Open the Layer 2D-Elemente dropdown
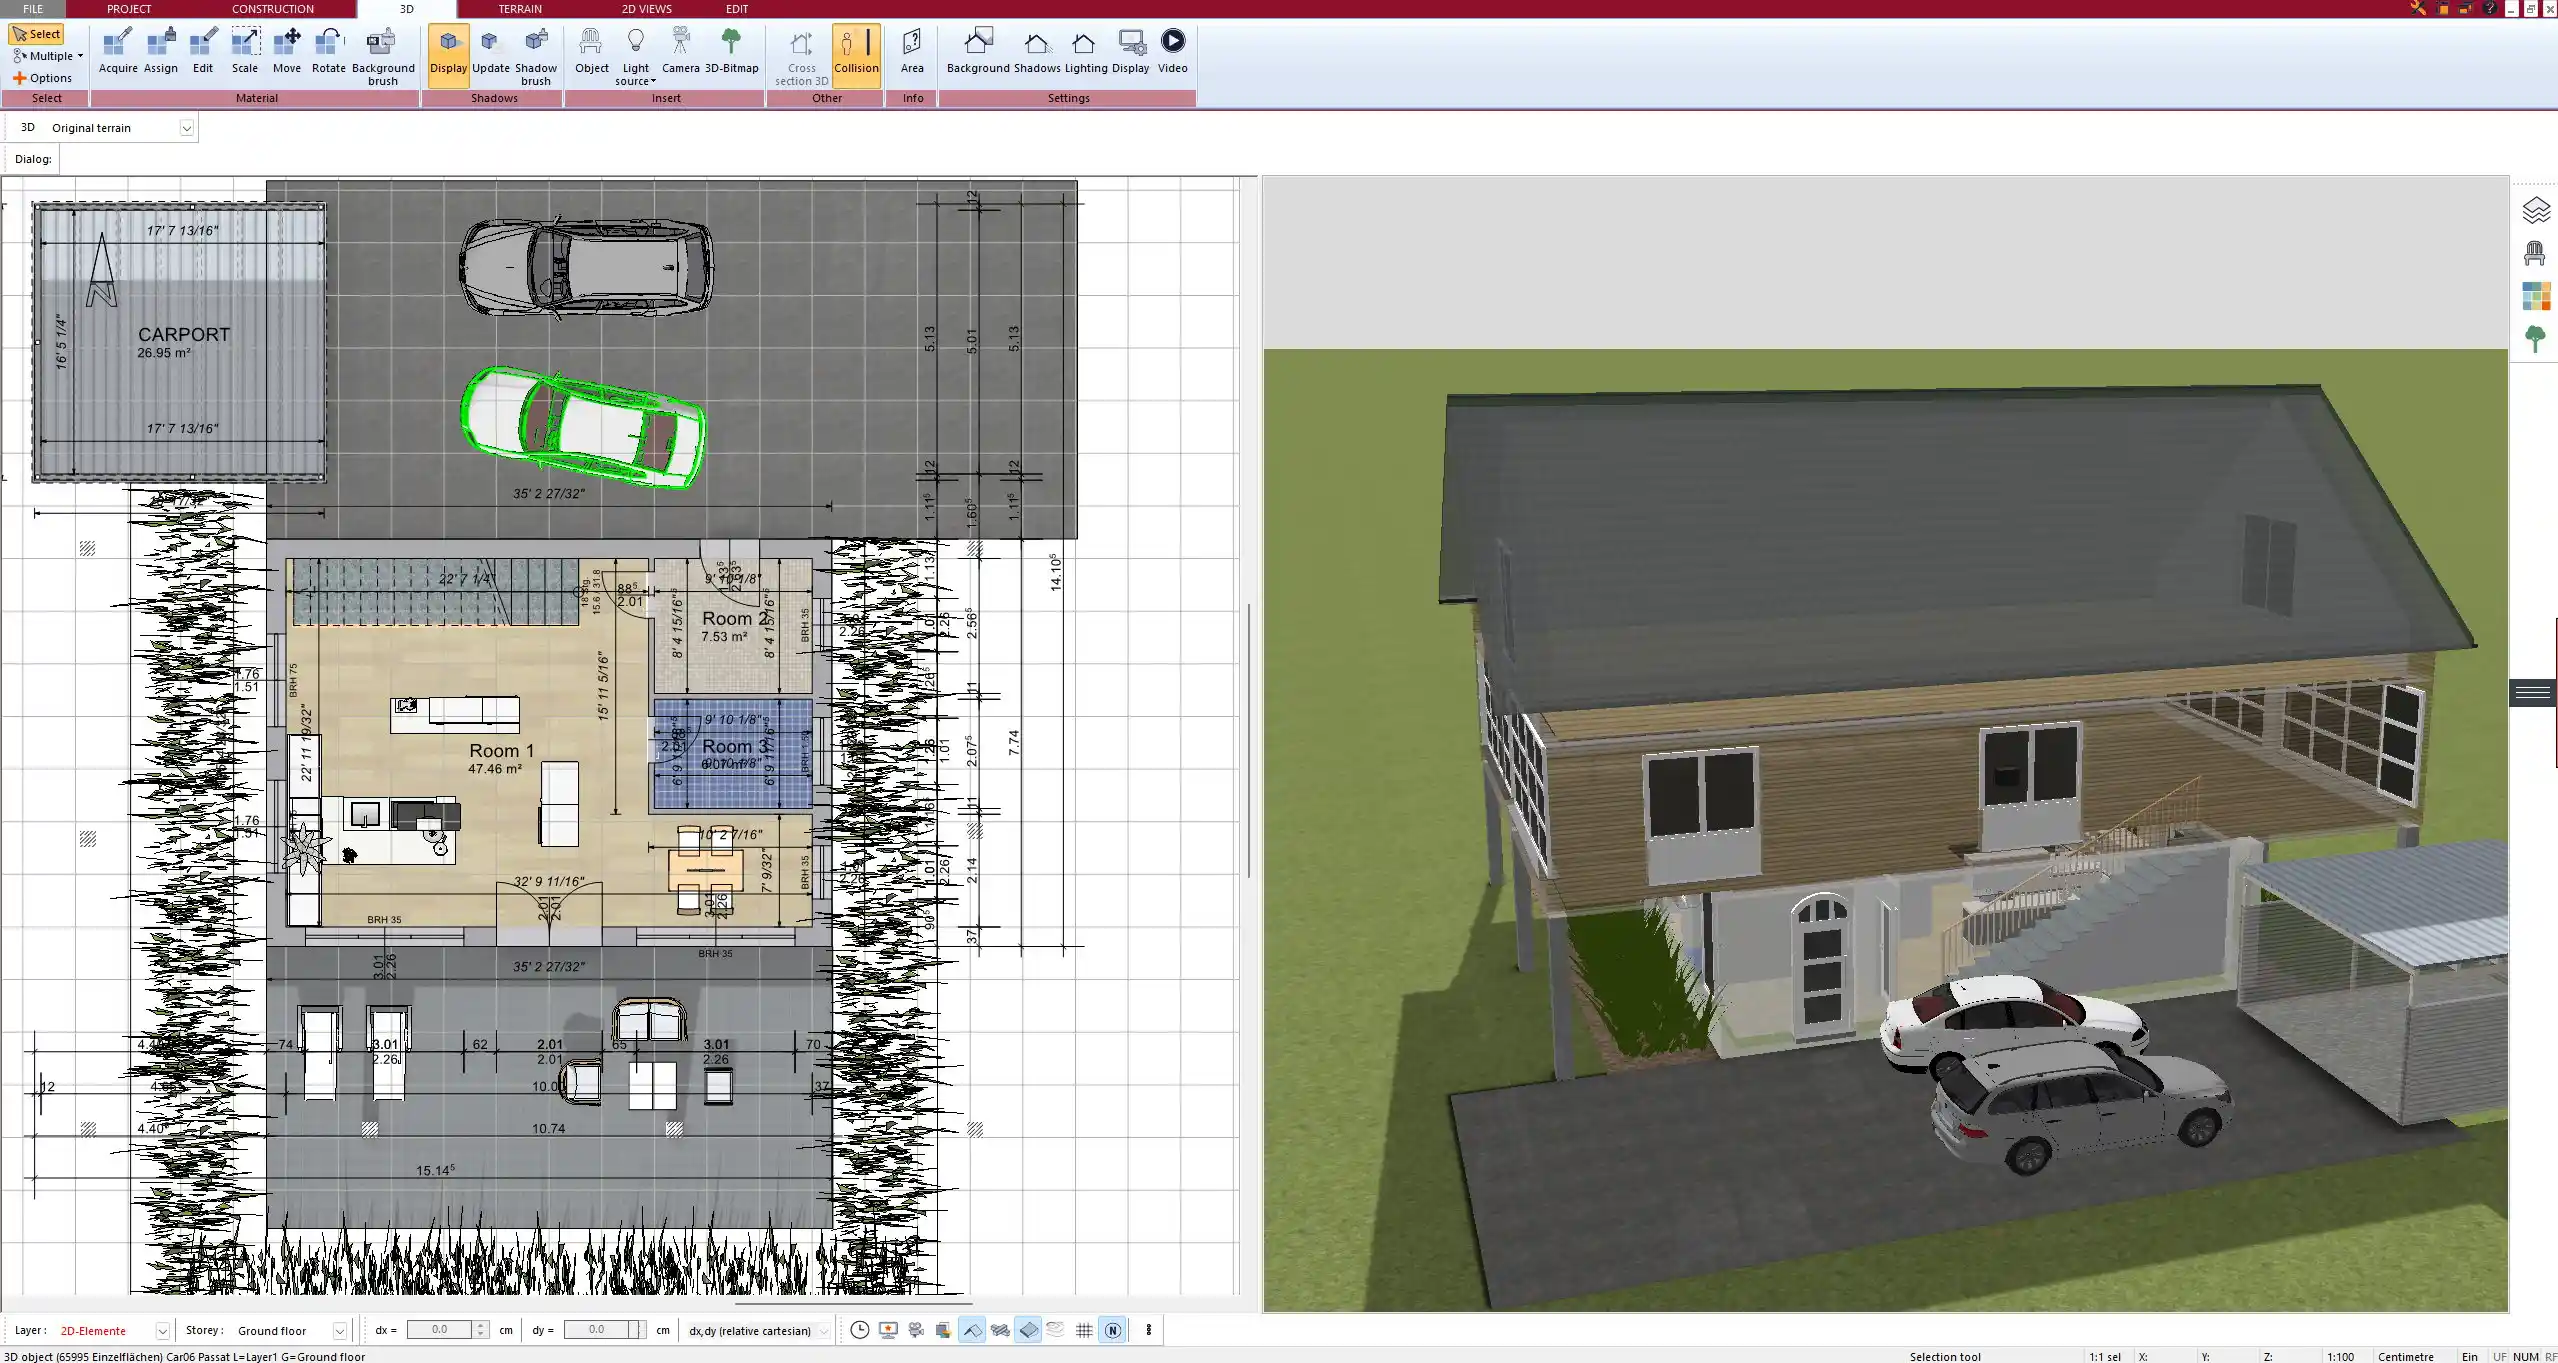The width and height of the screenshot is (2558, 1363). (162, 1331)
